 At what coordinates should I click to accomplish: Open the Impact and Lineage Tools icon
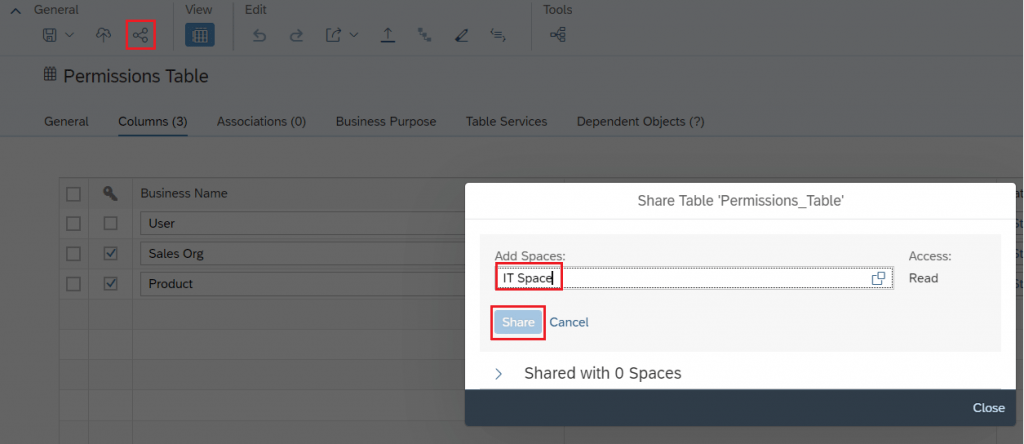(558, 35)
